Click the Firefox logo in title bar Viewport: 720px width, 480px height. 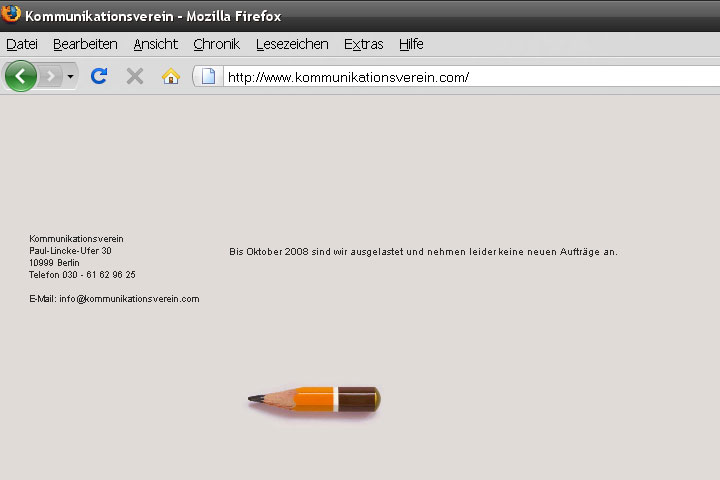(x=11, y=14)
